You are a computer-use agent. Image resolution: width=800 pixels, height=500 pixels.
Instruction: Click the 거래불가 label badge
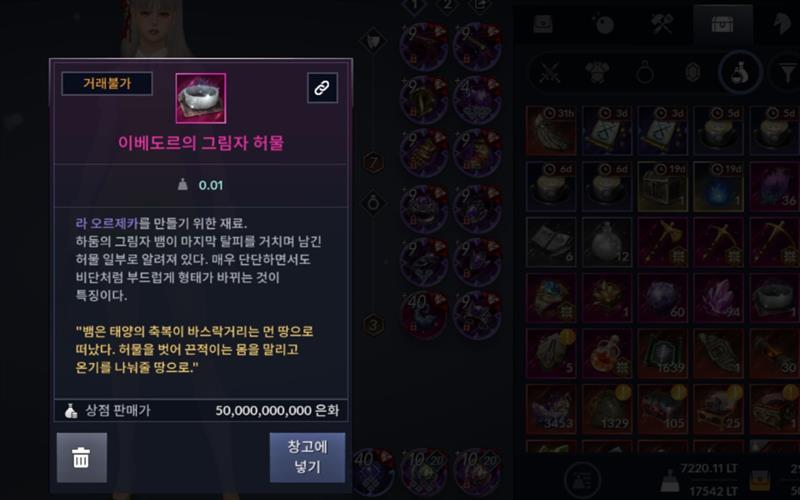click(x=107, y=84)
